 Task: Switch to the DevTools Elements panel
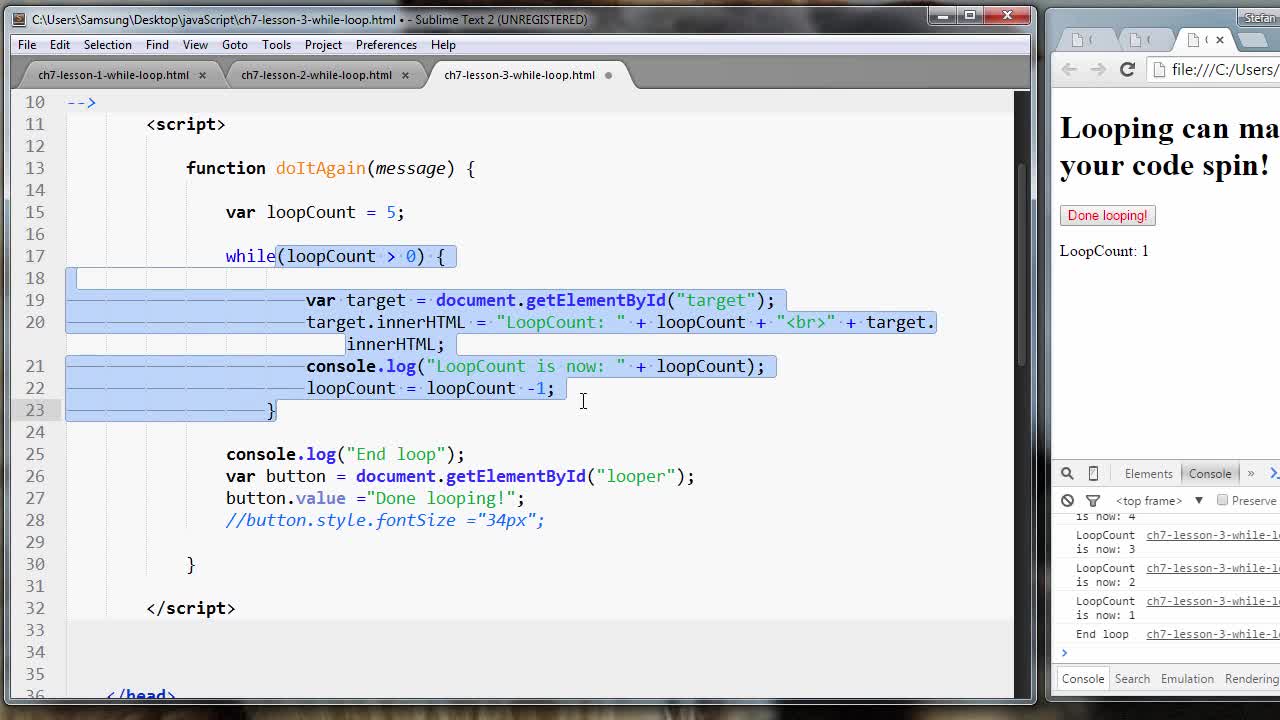[1148, 474]
